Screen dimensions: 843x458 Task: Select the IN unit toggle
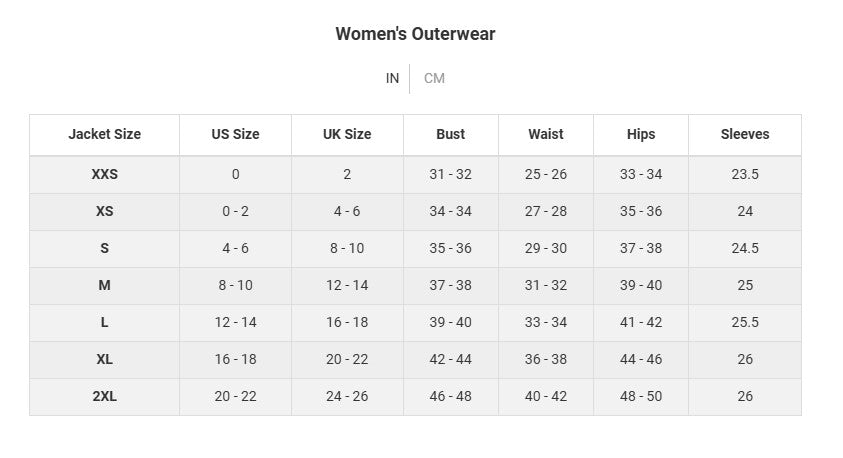click(392, 78)
